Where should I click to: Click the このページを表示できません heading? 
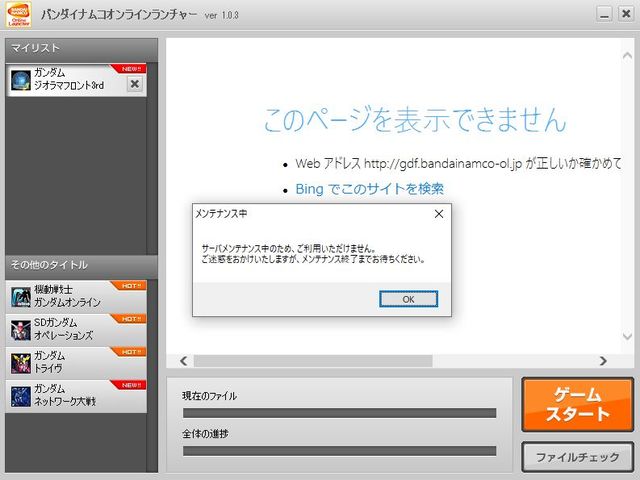tap(415, 120)
